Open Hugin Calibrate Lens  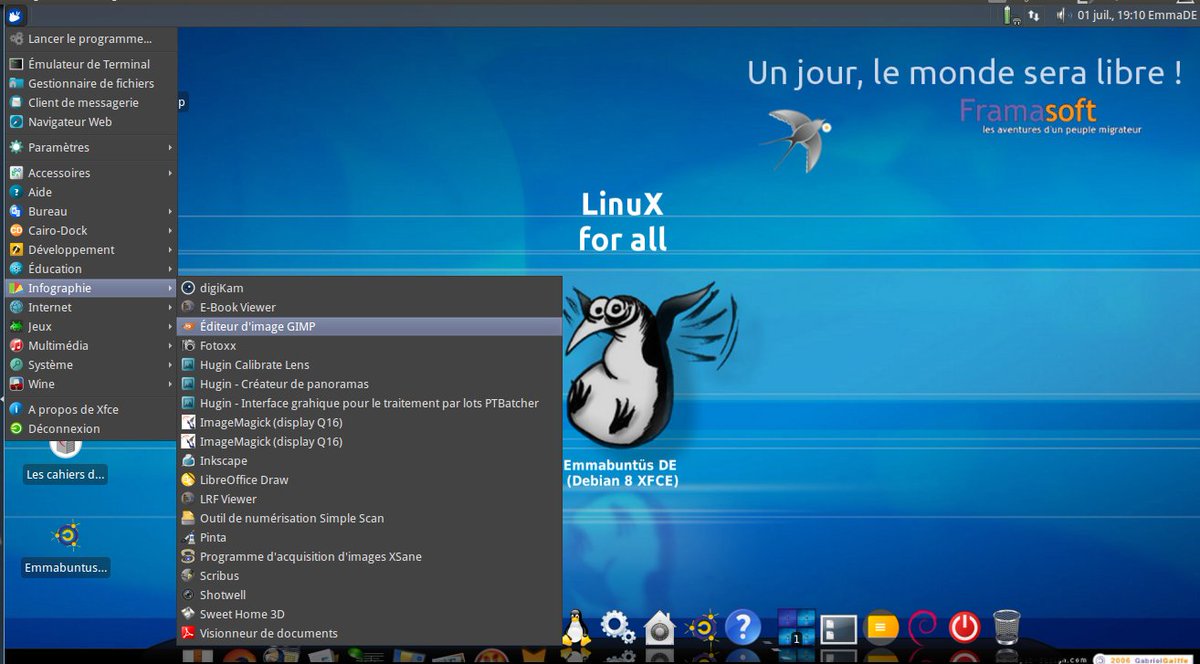click(369, 365)
